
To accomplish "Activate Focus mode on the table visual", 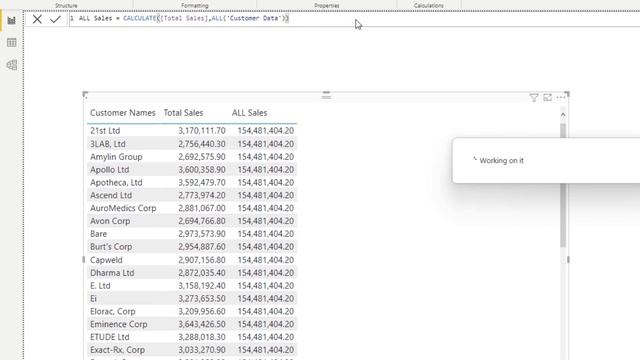I will (x=547, y=98).
